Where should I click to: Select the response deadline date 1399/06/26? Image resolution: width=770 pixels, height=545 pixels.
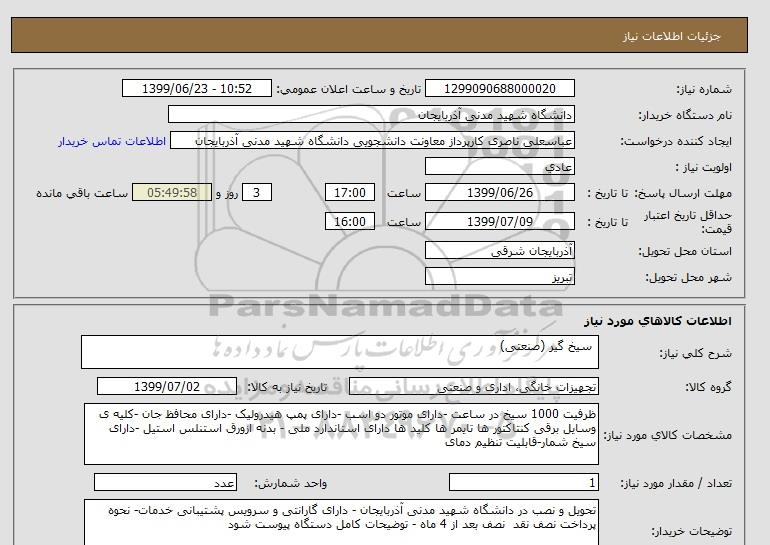point(500,192)
